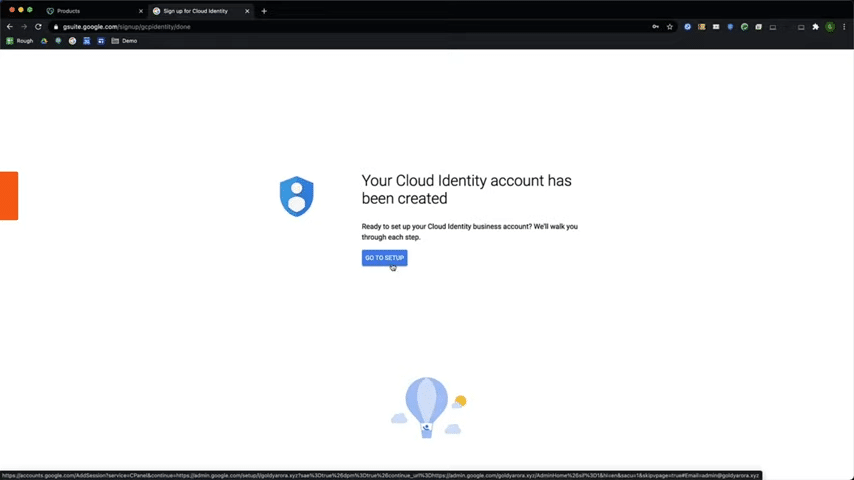Click the address bar URL
Viewport: 854px width, 480px height.
click(x=126, y=27)
